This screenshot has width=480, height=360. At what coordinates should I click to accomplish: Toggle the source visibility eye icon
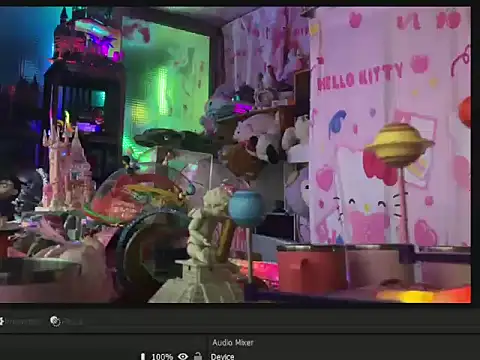183,356
